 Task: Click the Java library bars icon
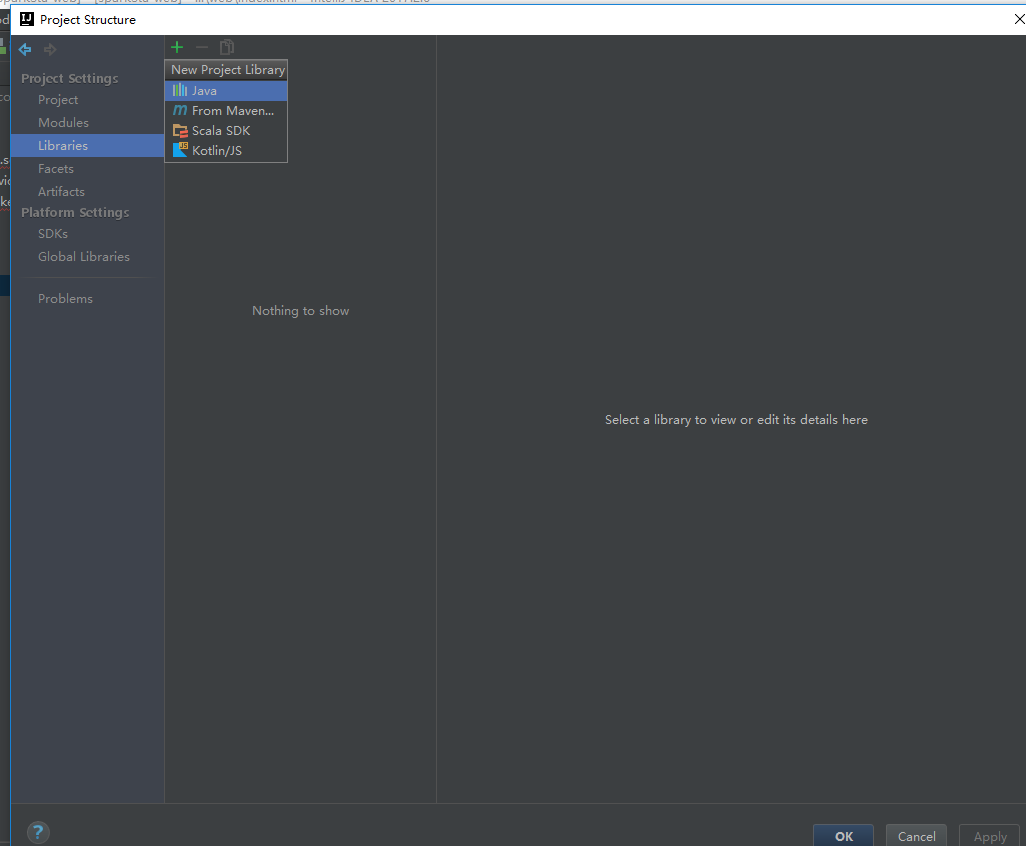pos(179,90)
